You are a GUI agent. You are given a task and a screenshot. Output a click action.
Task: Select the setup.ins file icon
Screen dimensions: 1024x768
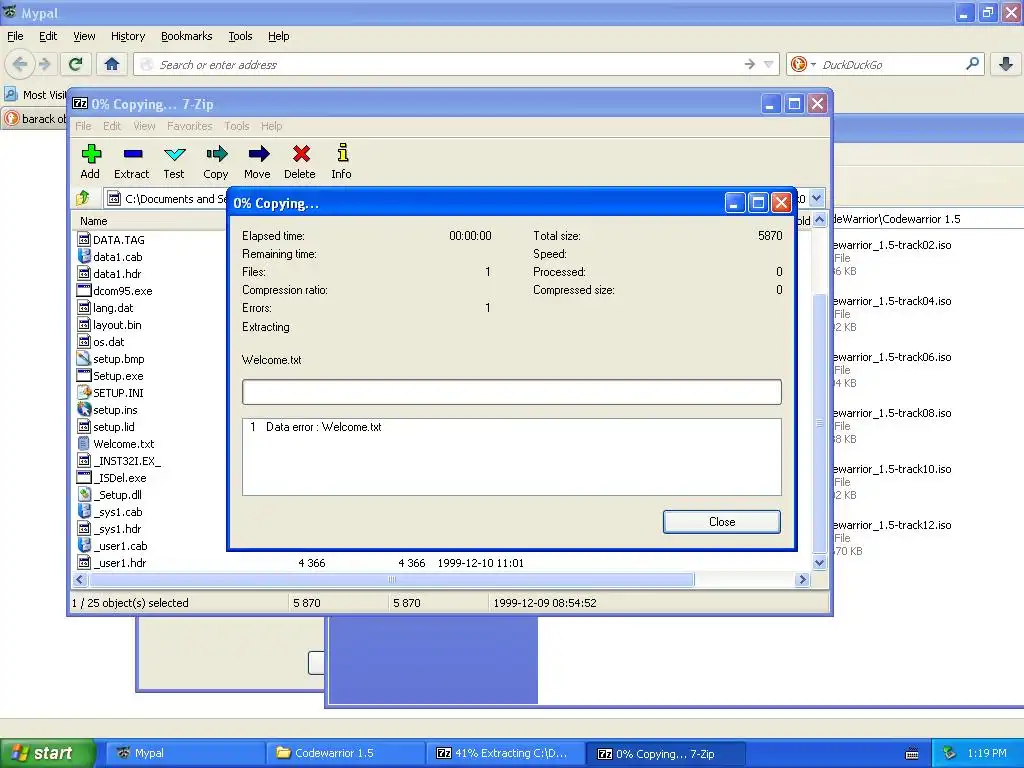[84, 409]
